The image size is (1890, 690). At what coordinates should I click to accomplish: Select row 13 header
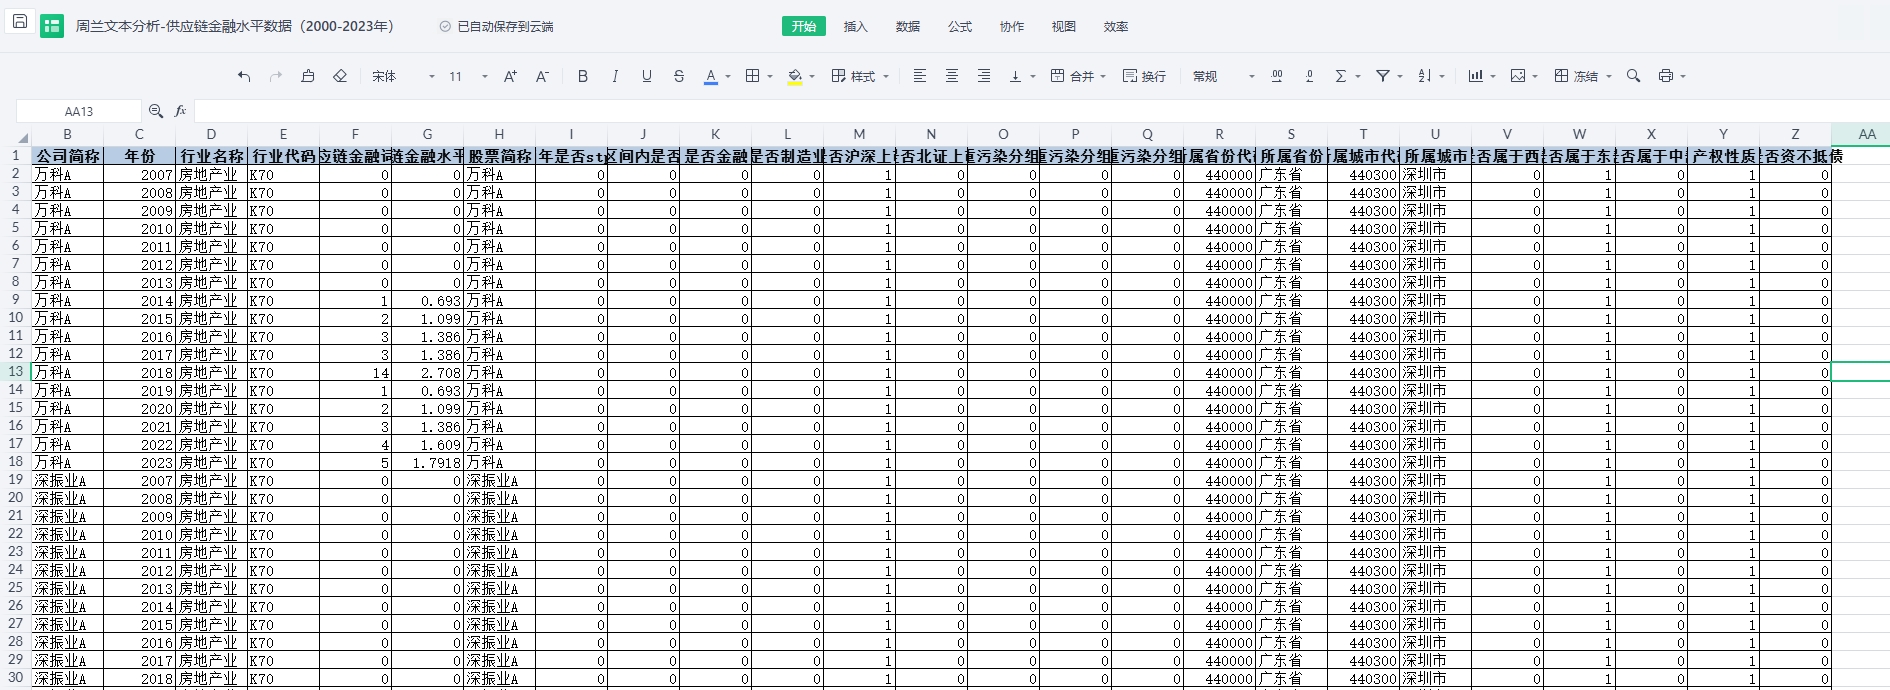coord(15,371)
